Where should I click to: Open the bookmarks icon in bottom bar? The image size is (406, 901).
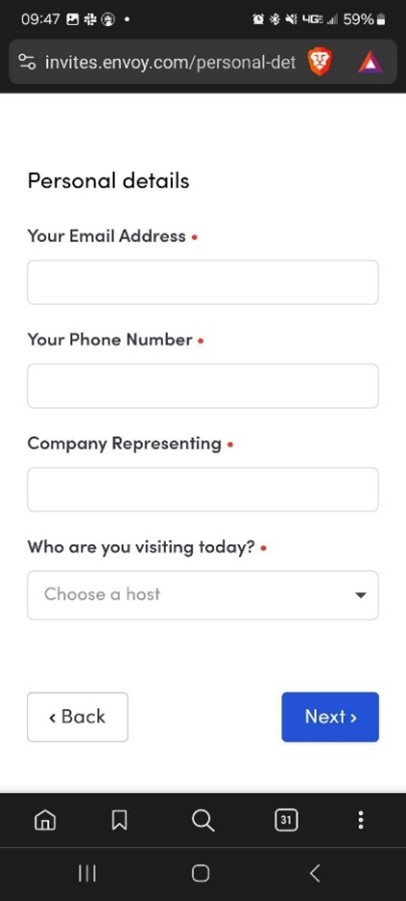[x=119, y=820]
